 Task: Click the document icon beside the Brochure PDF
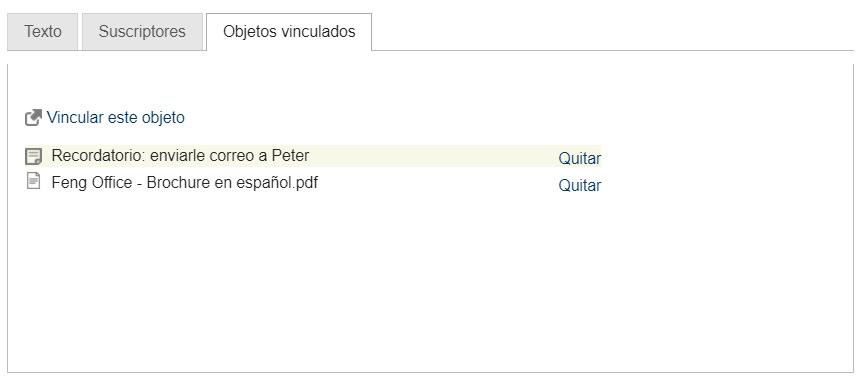[34, 181]
